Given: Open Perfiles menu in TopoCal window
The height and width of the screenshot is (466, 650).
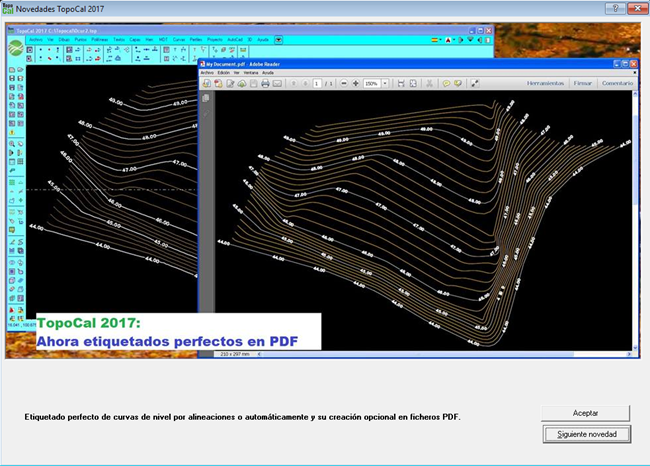Looking at the screenshot, I should tap(196, 40).
